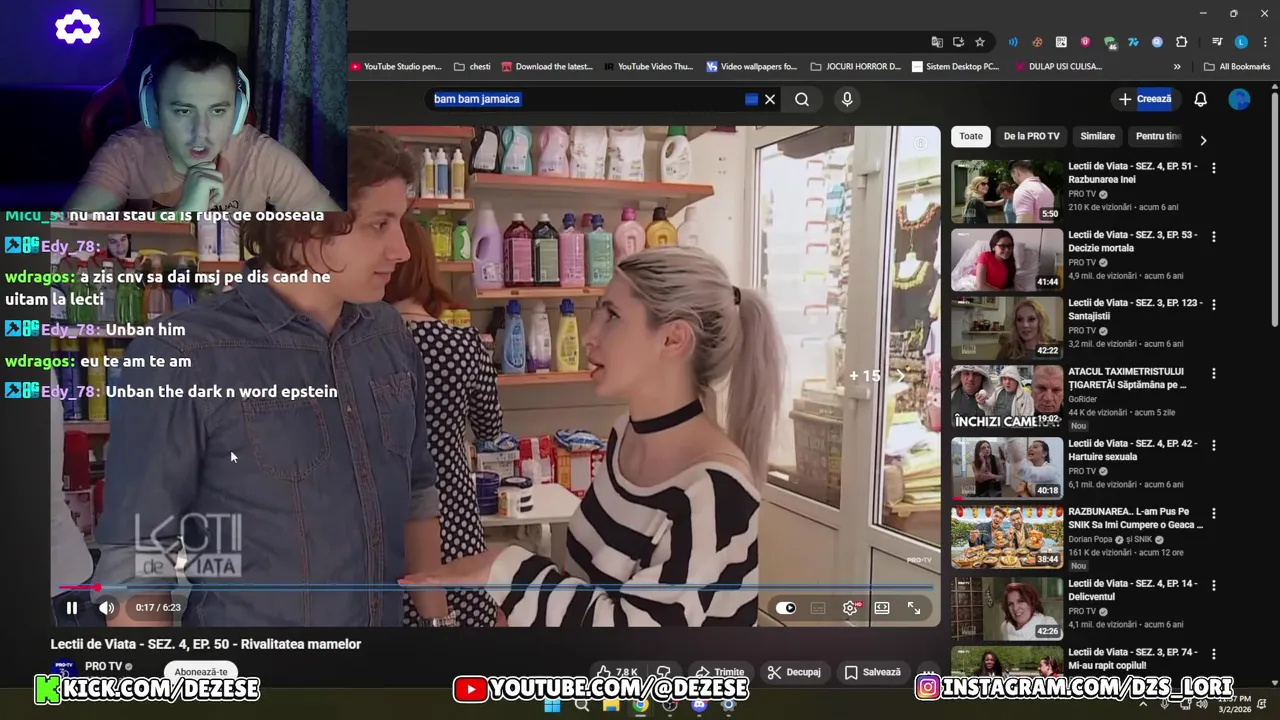Open the chesti bookmarks folder
The image size is (1280, 720).
[472, 67]
